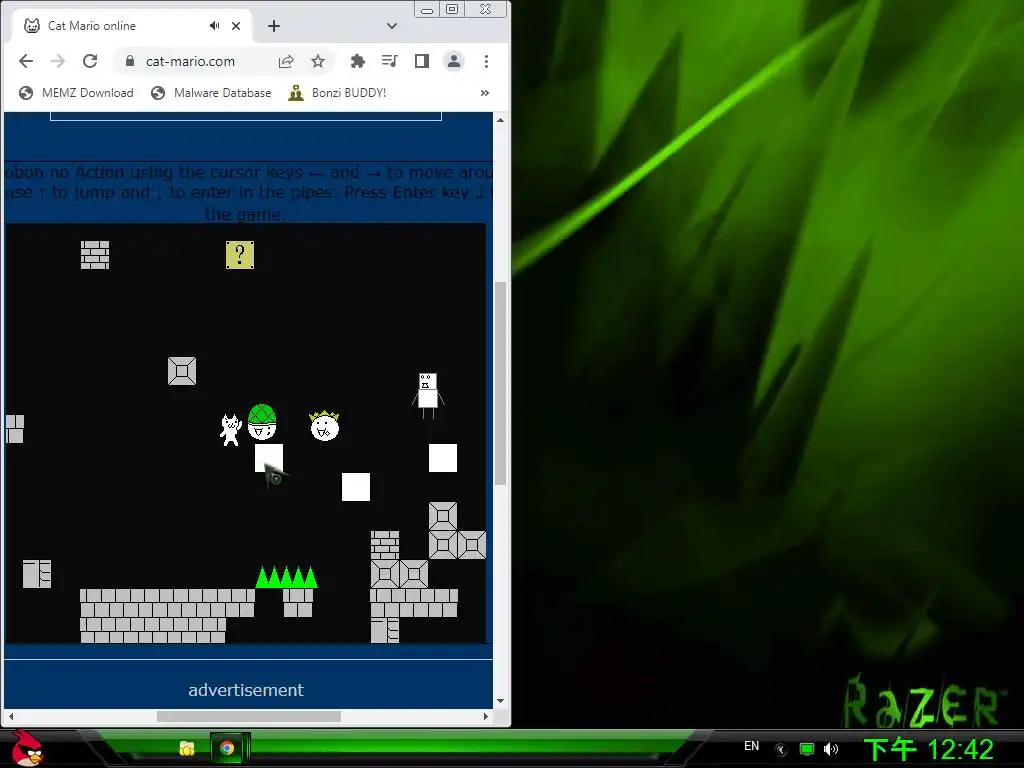The image size is (1024, 768).
Task: Show hidden tray icons arrow
Action: [x=780, y=749]
